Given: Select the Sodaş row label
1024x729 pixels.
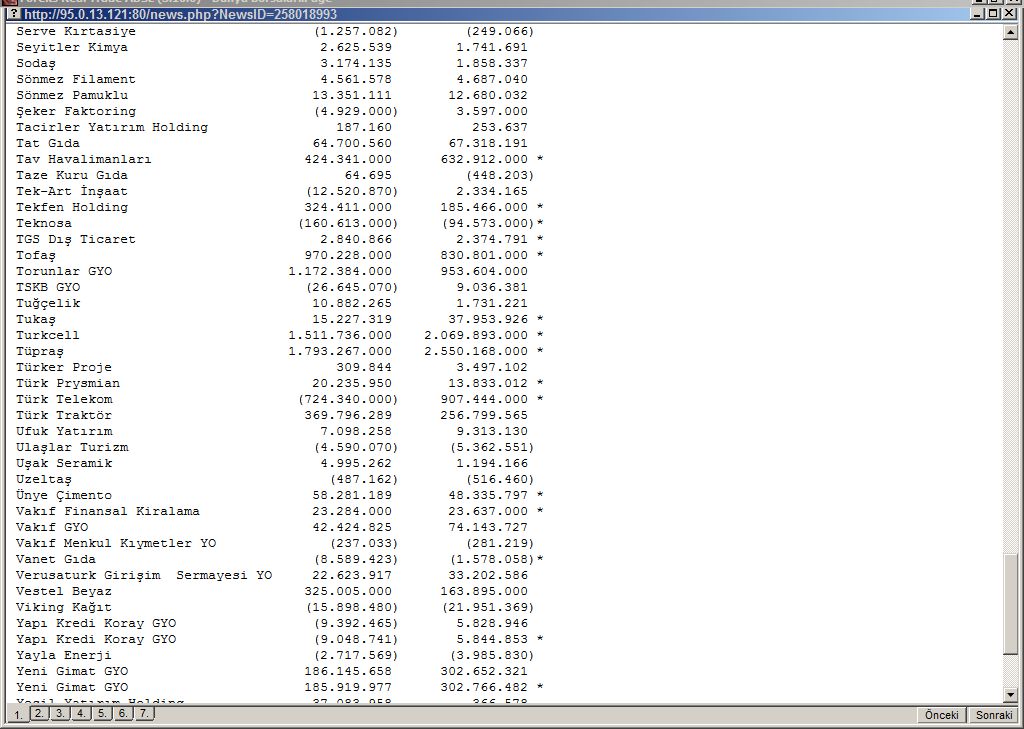Looking at the screenshot, I should click(36, 63).
